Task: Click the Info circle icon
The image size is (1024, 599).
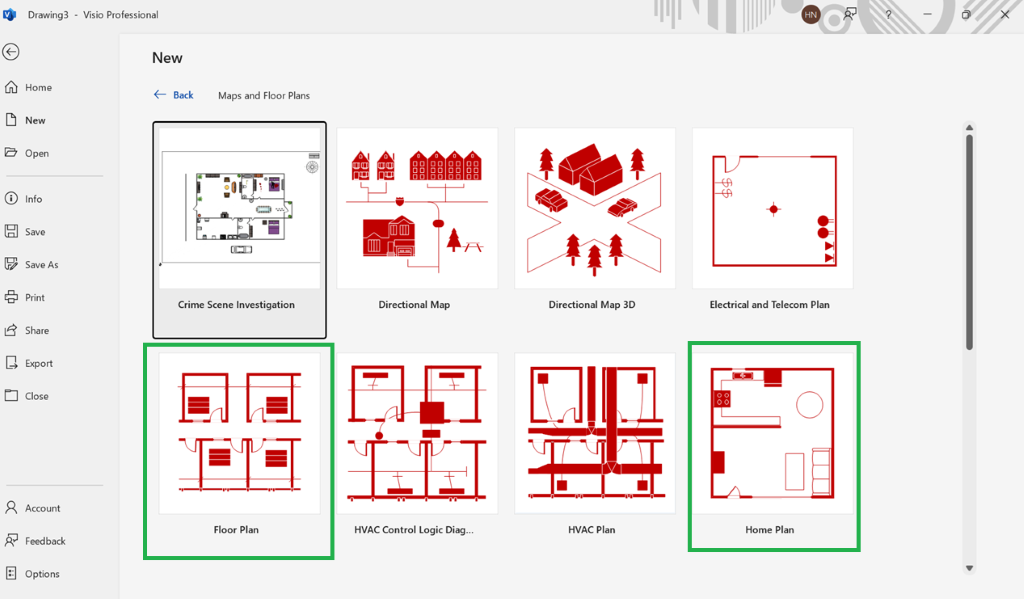Action: tap(11, 198)
